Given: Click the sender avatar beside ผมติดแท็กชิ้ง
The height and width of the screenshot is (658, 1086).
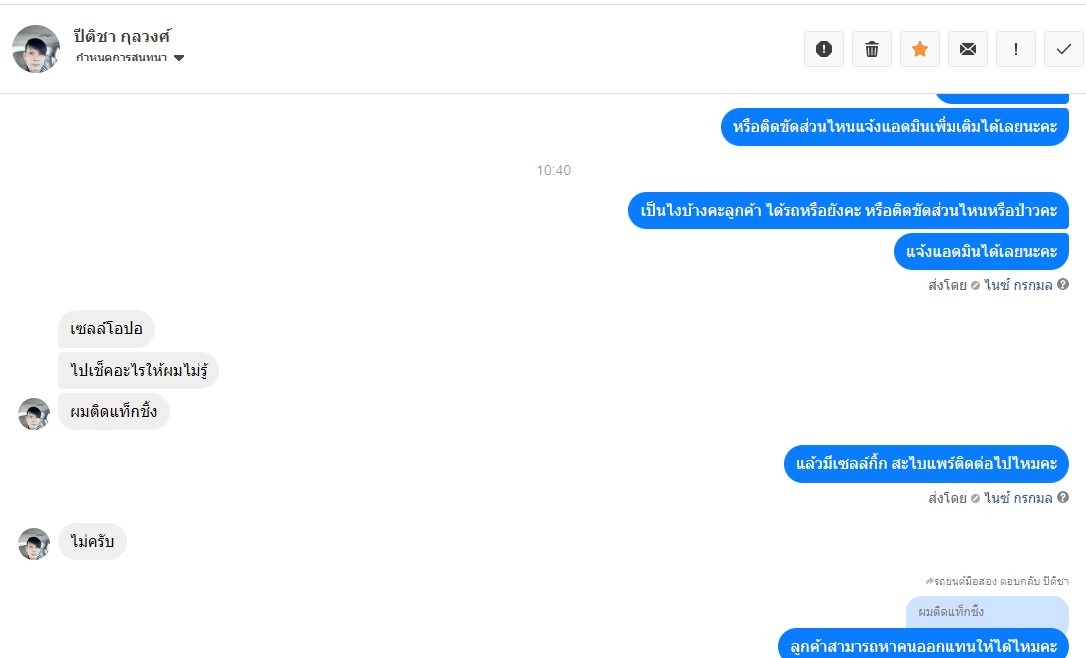Looking at the screenshot, I should point(34,414).
